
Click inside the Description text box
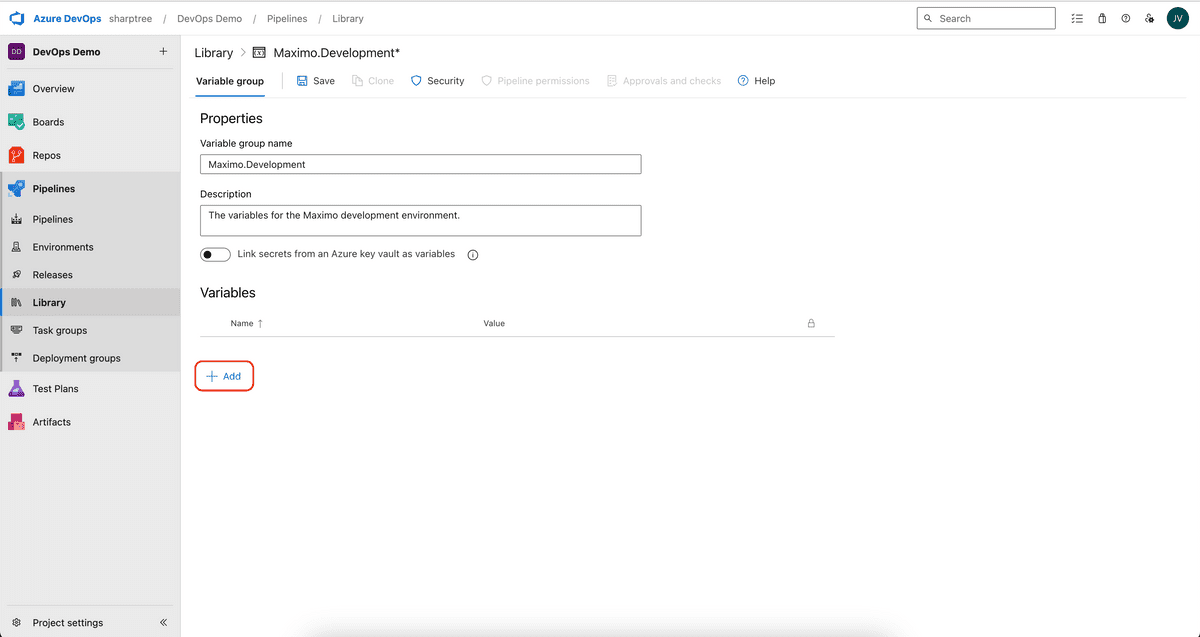[420, 219]
